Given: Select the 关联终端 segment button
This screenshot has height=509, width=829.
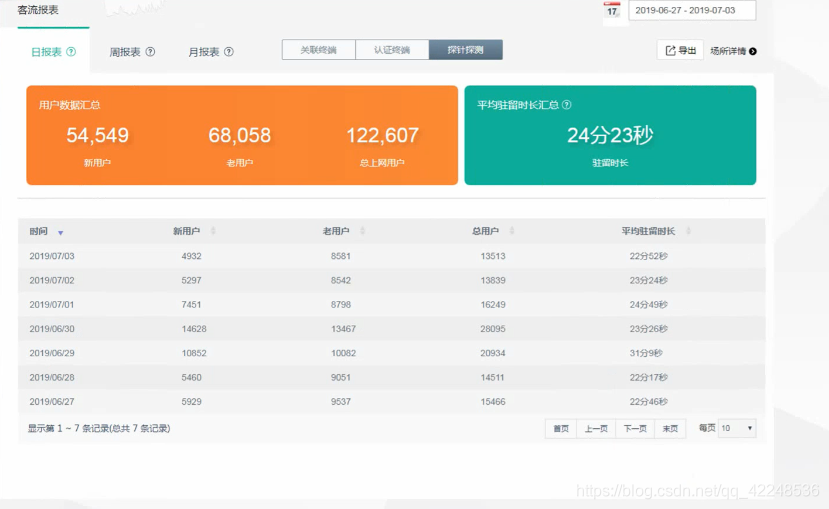Looking at the screenshot, I should pyautogui.click(x=319, y=50).
